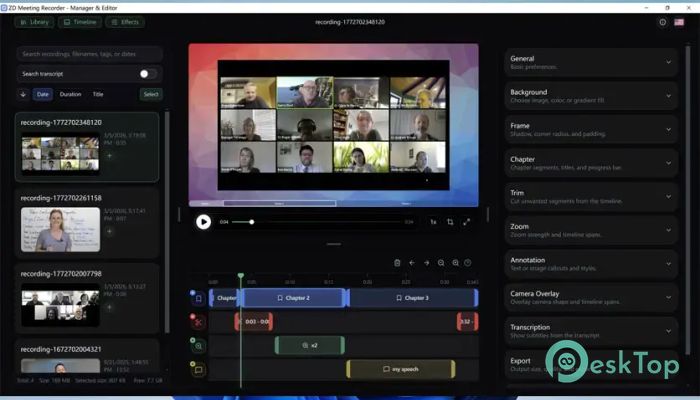Click the crop icon under the preview

pyautogui.click(x=450, y=222)
